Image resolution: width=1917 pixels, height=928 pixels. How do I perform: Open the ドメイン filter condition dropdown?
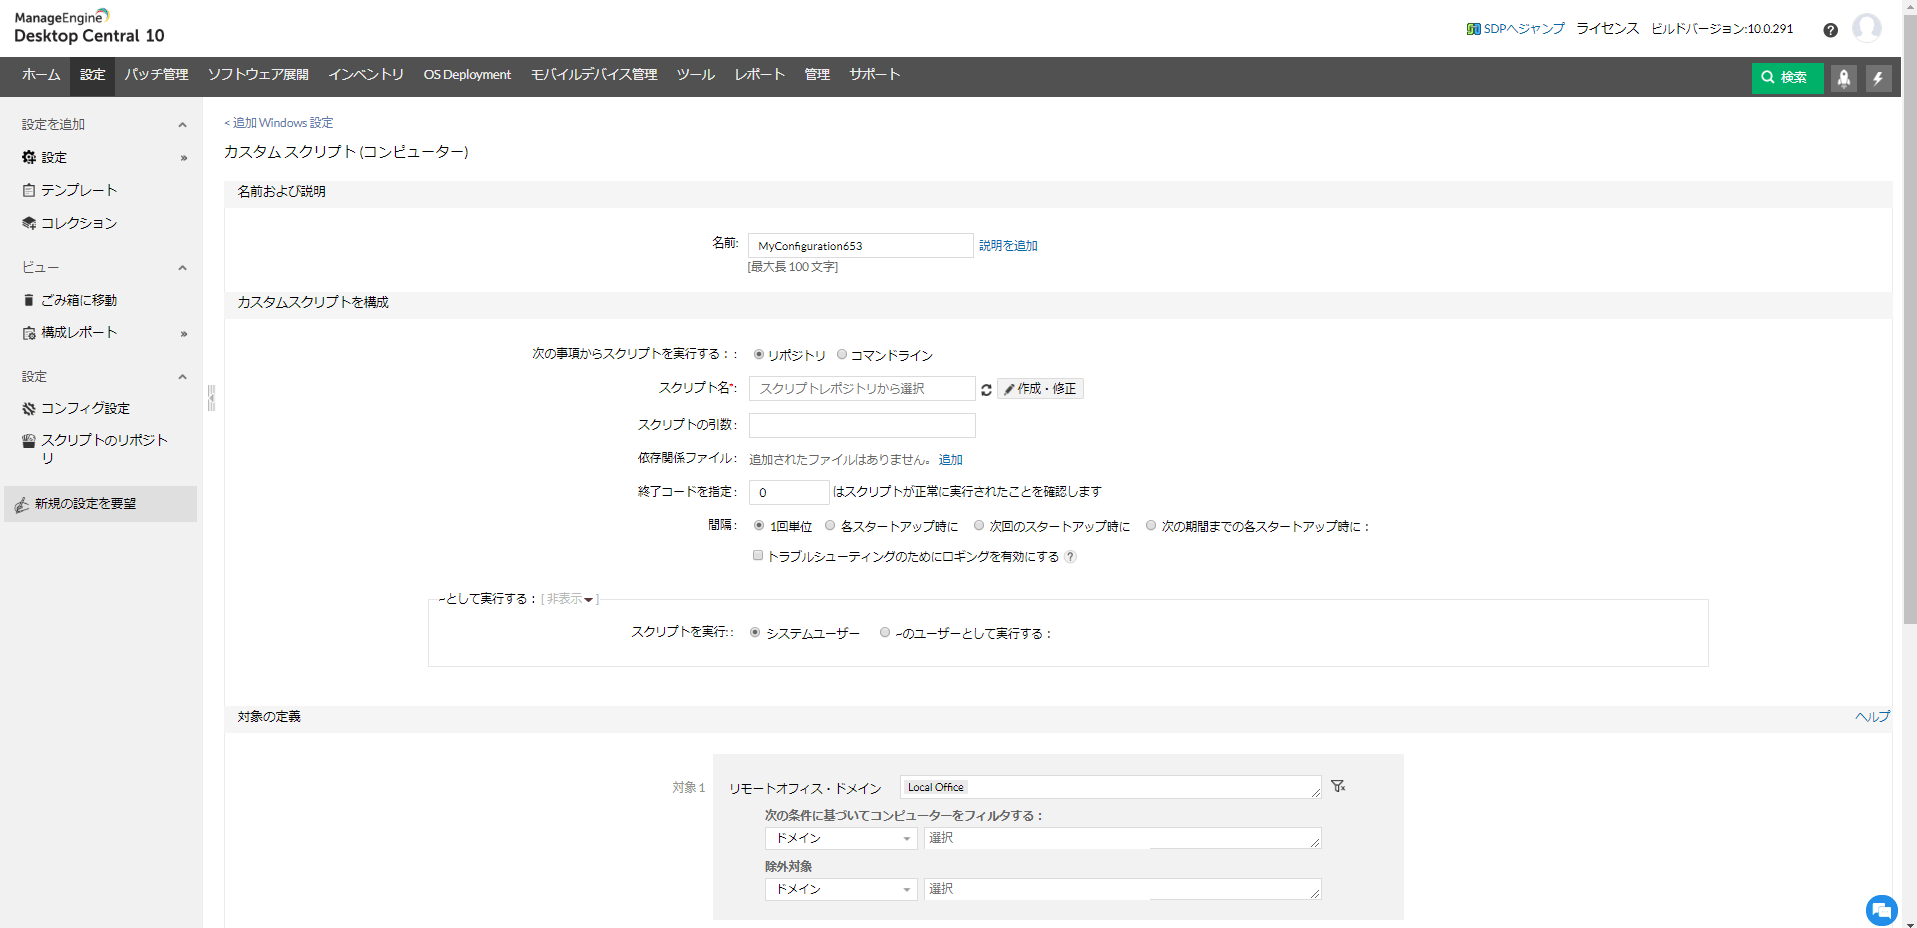(840, 838)
